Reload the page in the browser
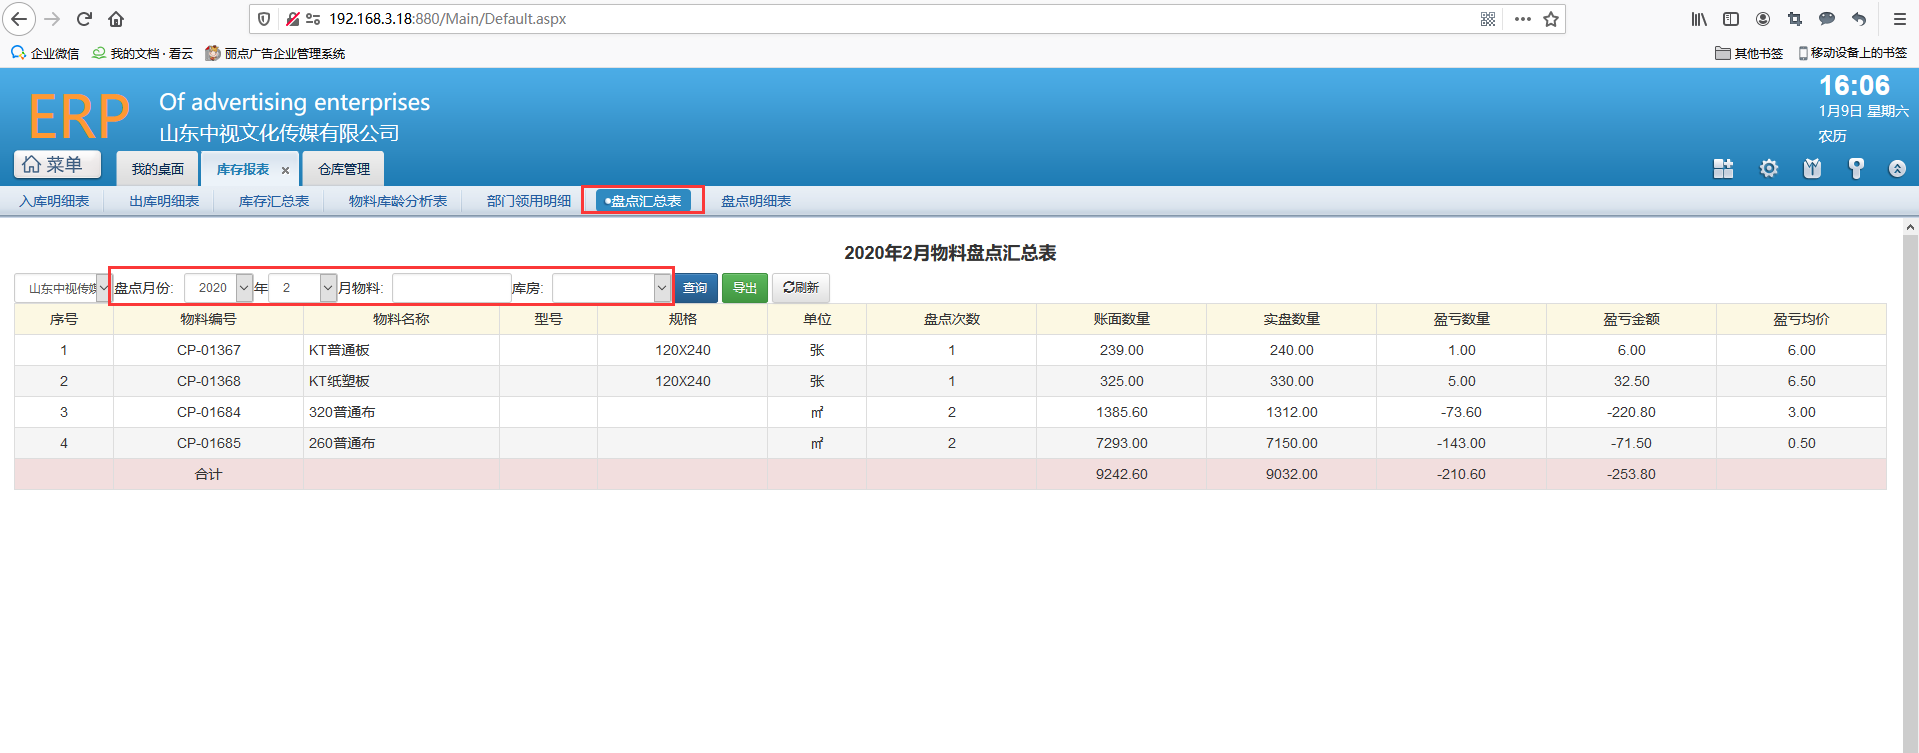The height and width of the screenshot is (753, 1919). (x=84, y=19)
